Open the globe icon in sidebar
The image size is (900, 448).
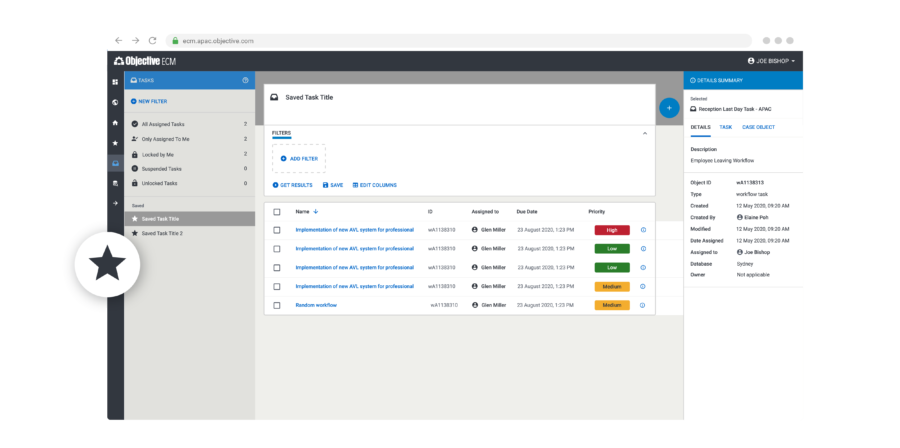pyautogui.click(x=115, y=103)
